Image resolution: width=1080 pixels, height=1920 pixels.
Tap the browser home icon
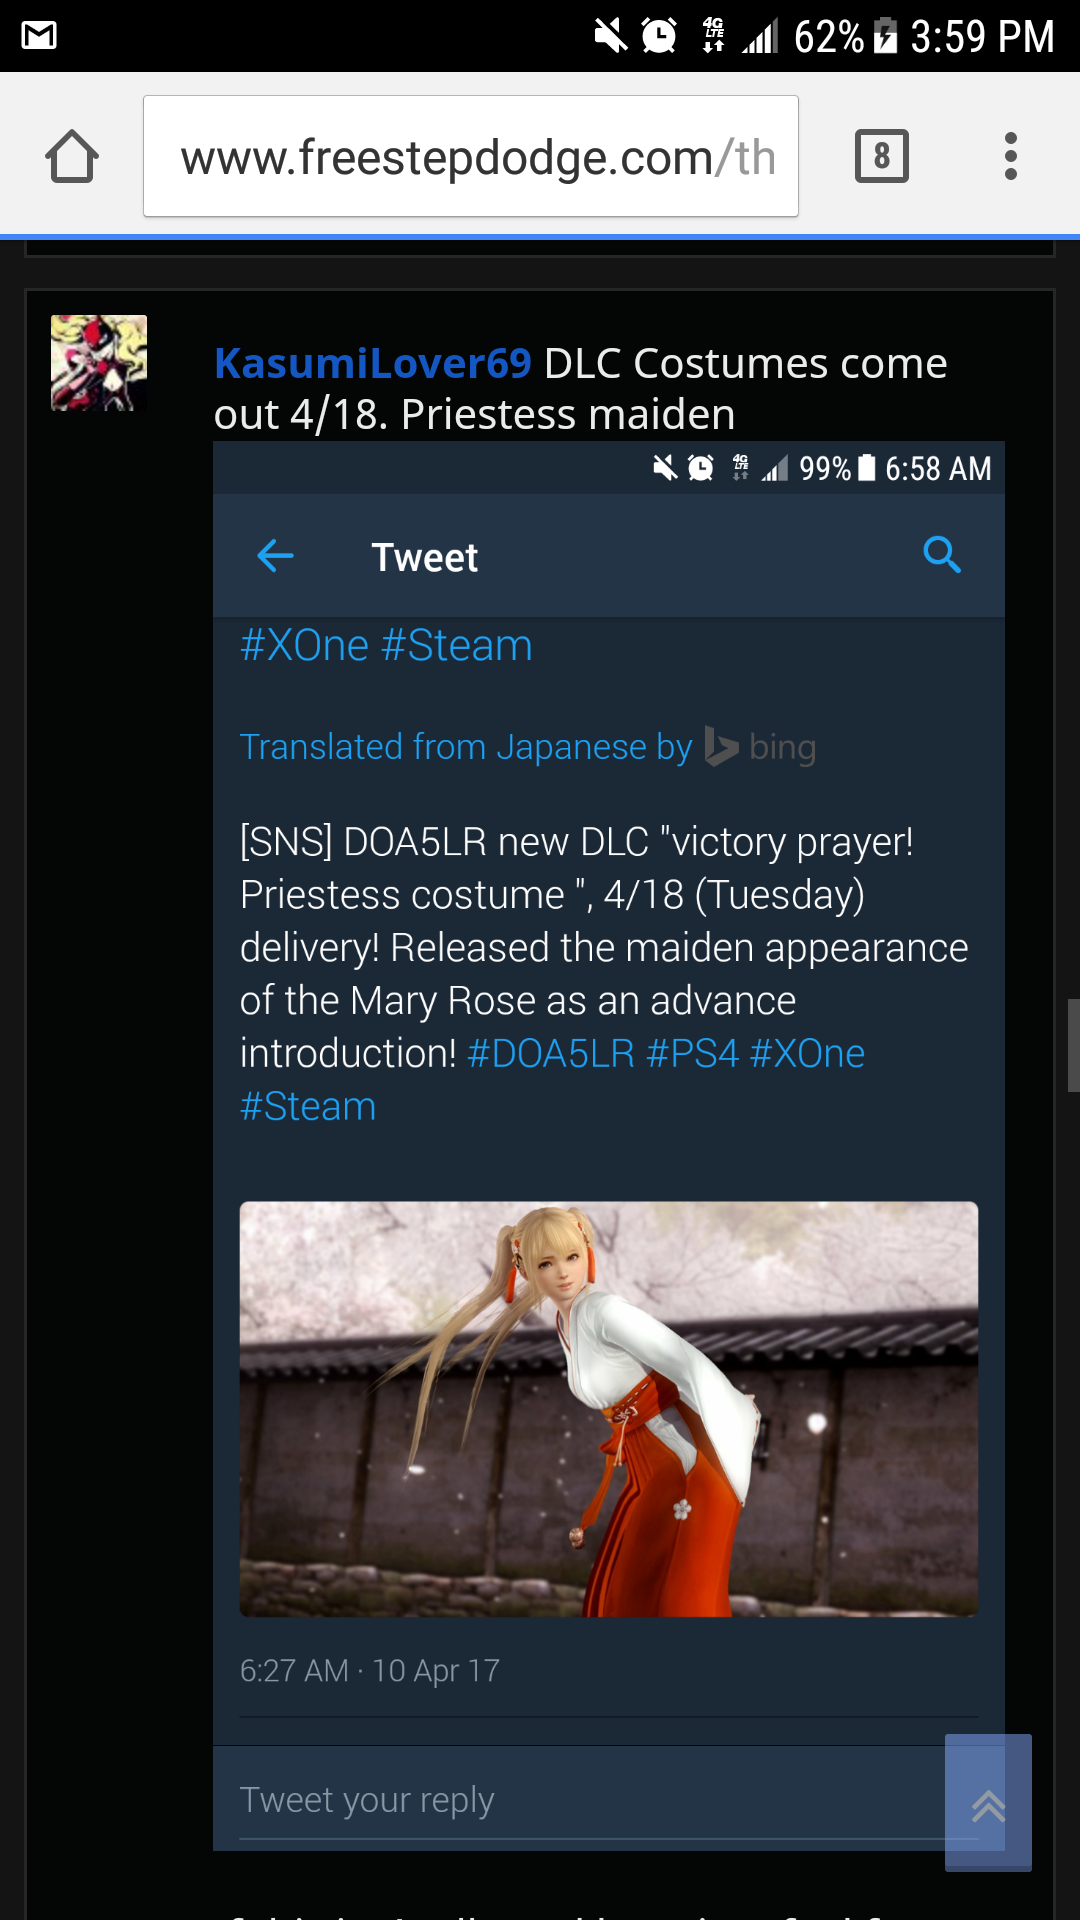coord(72,157)
